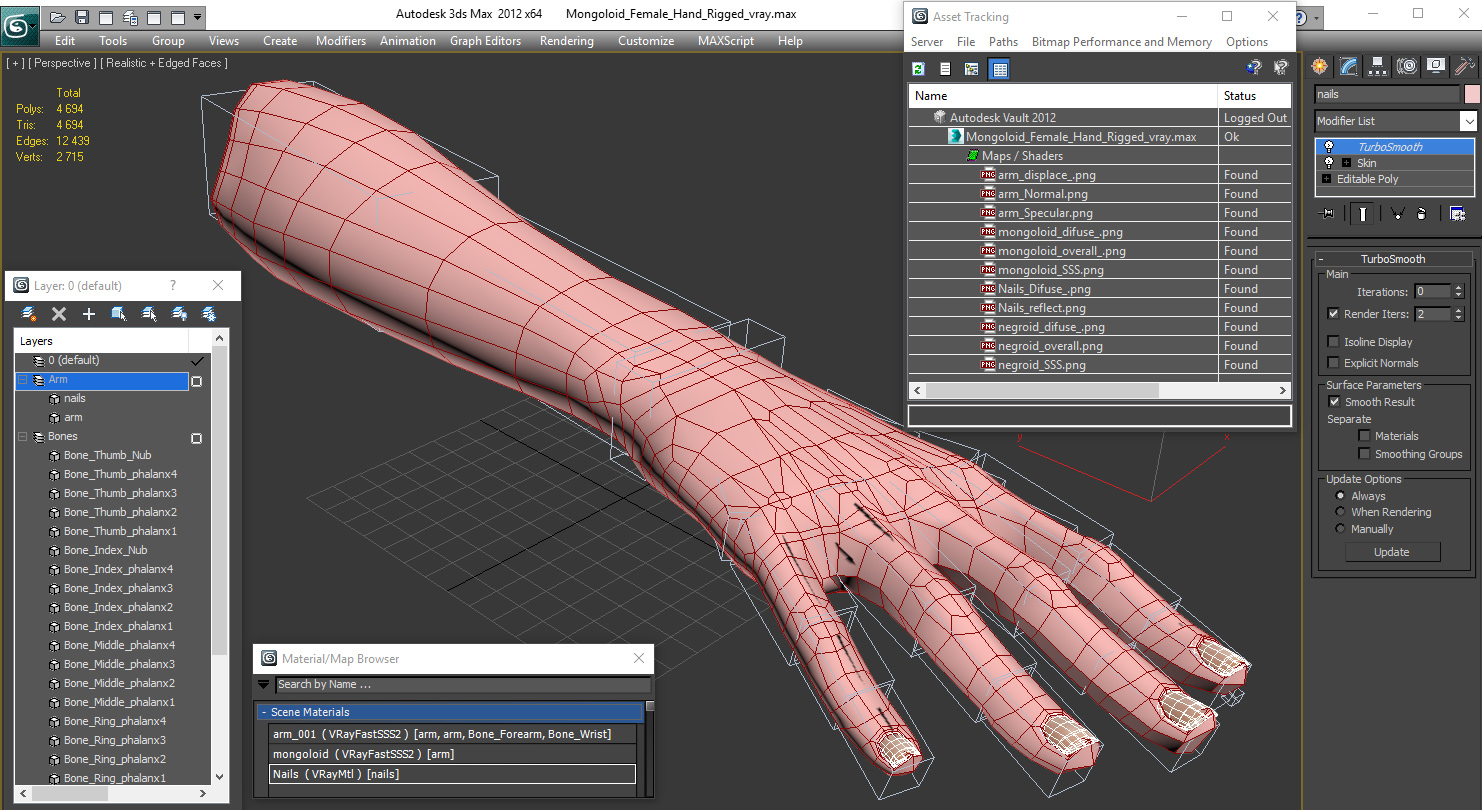The height and width of the screenshot is (810, 1482).
Task: Enable Explicit Normals checkbox
Action: 1333,363
